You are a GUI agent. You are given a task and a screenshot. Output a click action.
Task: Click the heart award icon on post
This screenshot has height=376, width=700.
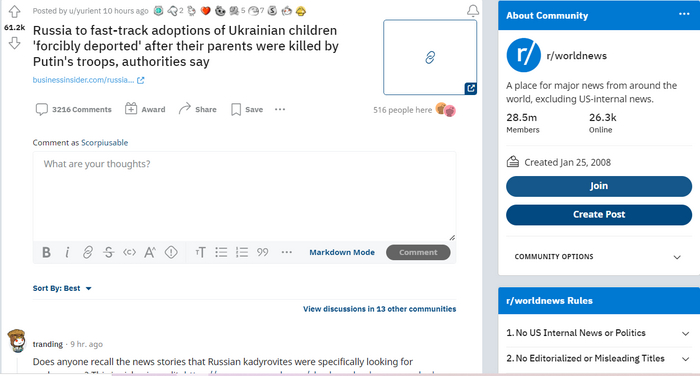pyautogui.click(x=205, y=11)
